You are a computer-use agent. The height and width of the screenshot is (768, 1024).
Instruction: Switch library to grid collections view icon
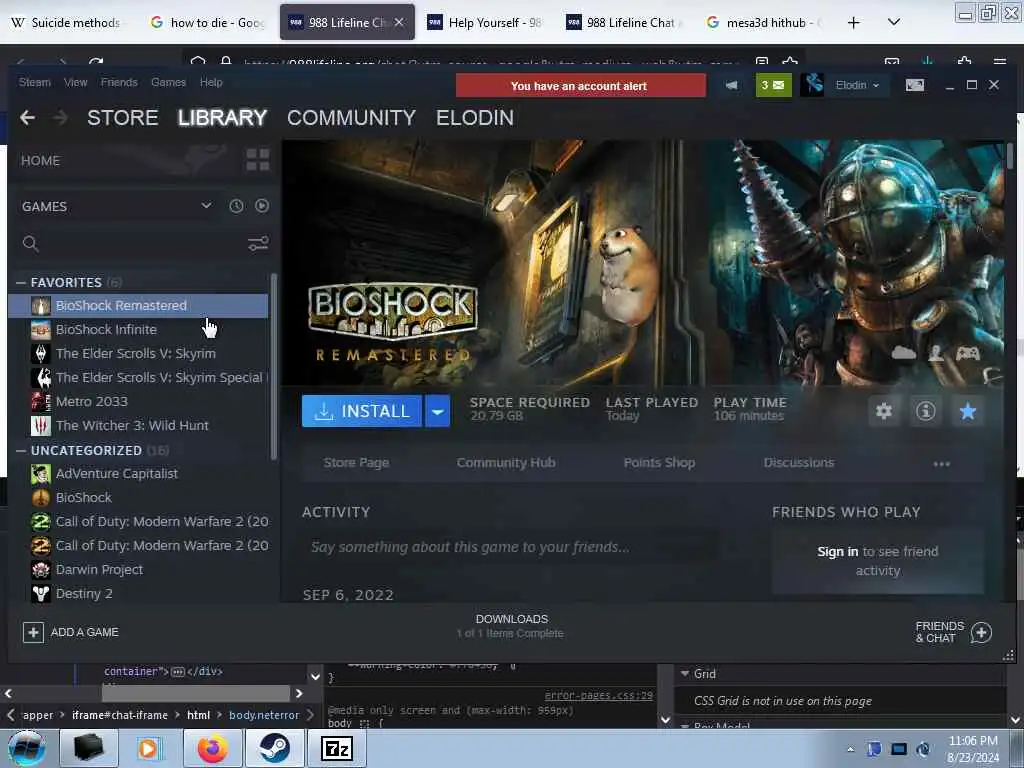point(258,159)
